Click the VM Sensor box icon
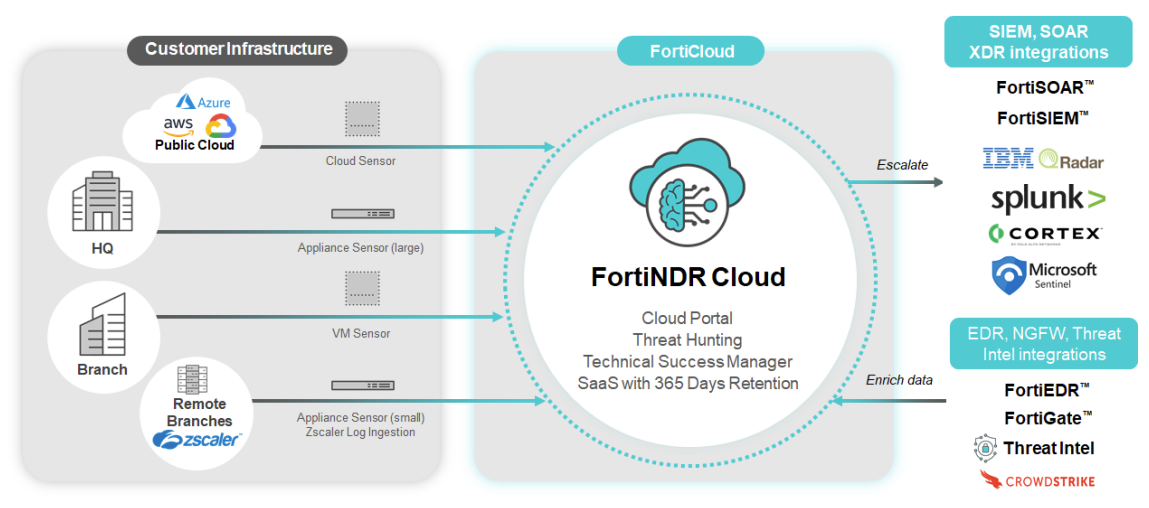The height and width of the screenshot is (508, 1149). click(363, 289)
